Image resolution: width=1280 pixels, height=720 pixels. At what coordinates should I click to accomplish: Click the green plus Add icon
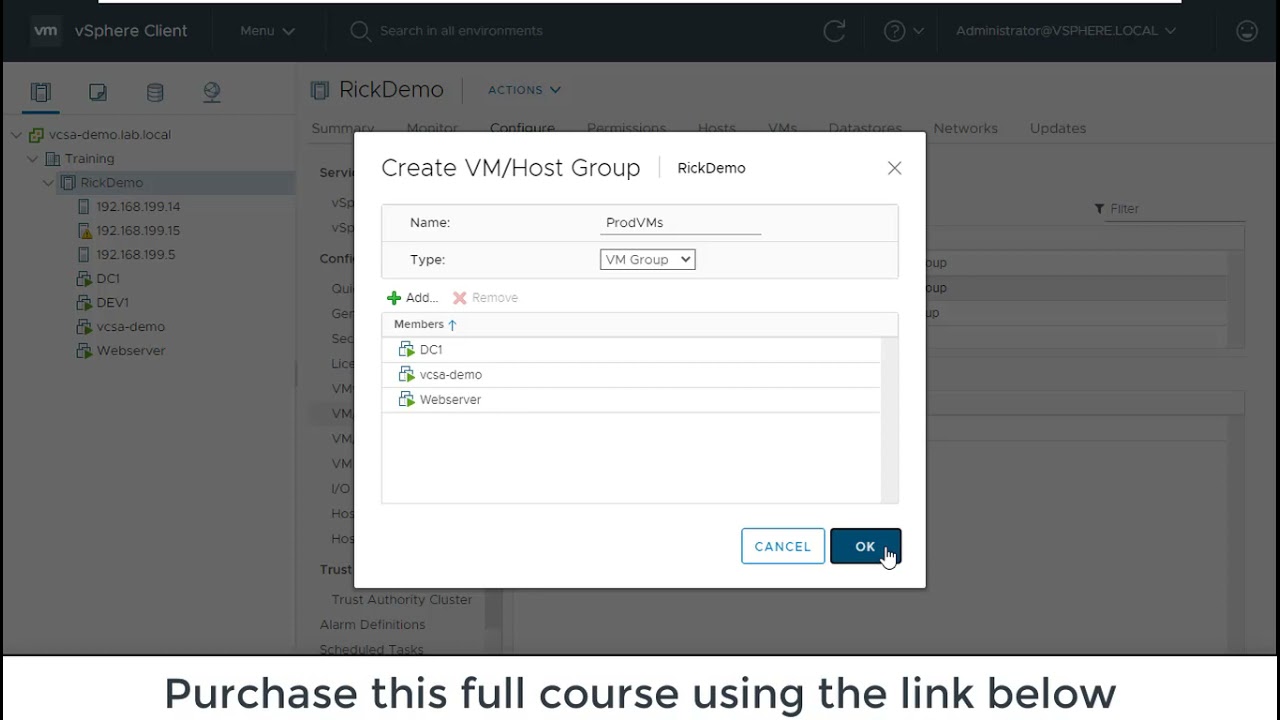tap(394, 298)
